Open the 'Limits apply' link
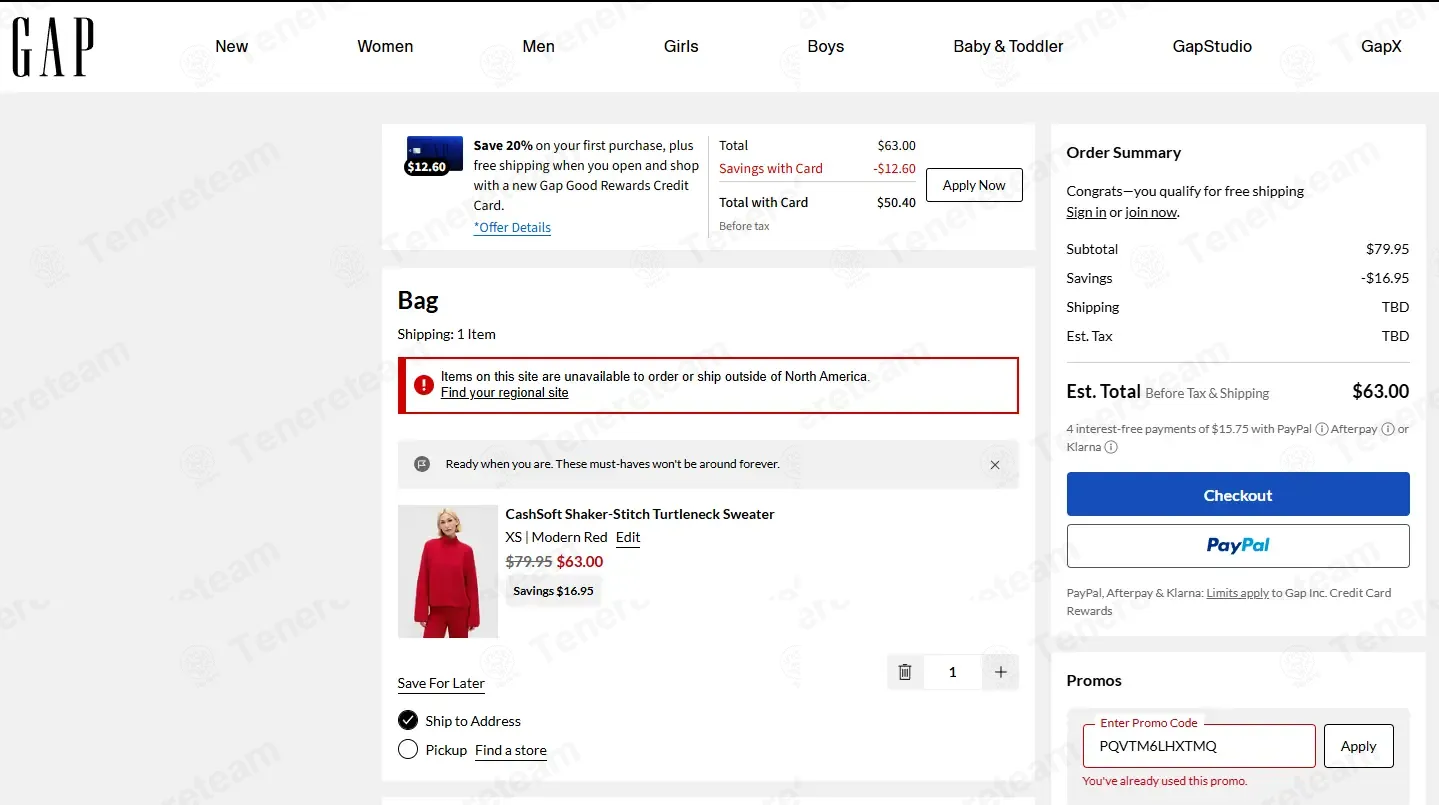1439x805 pixels. click(1238, 593)
